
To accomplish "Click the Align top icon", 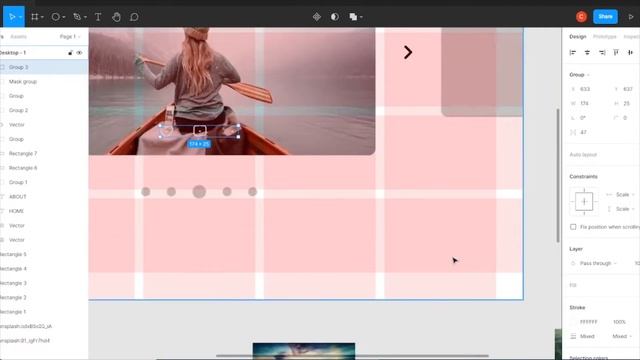I will 616,52.
